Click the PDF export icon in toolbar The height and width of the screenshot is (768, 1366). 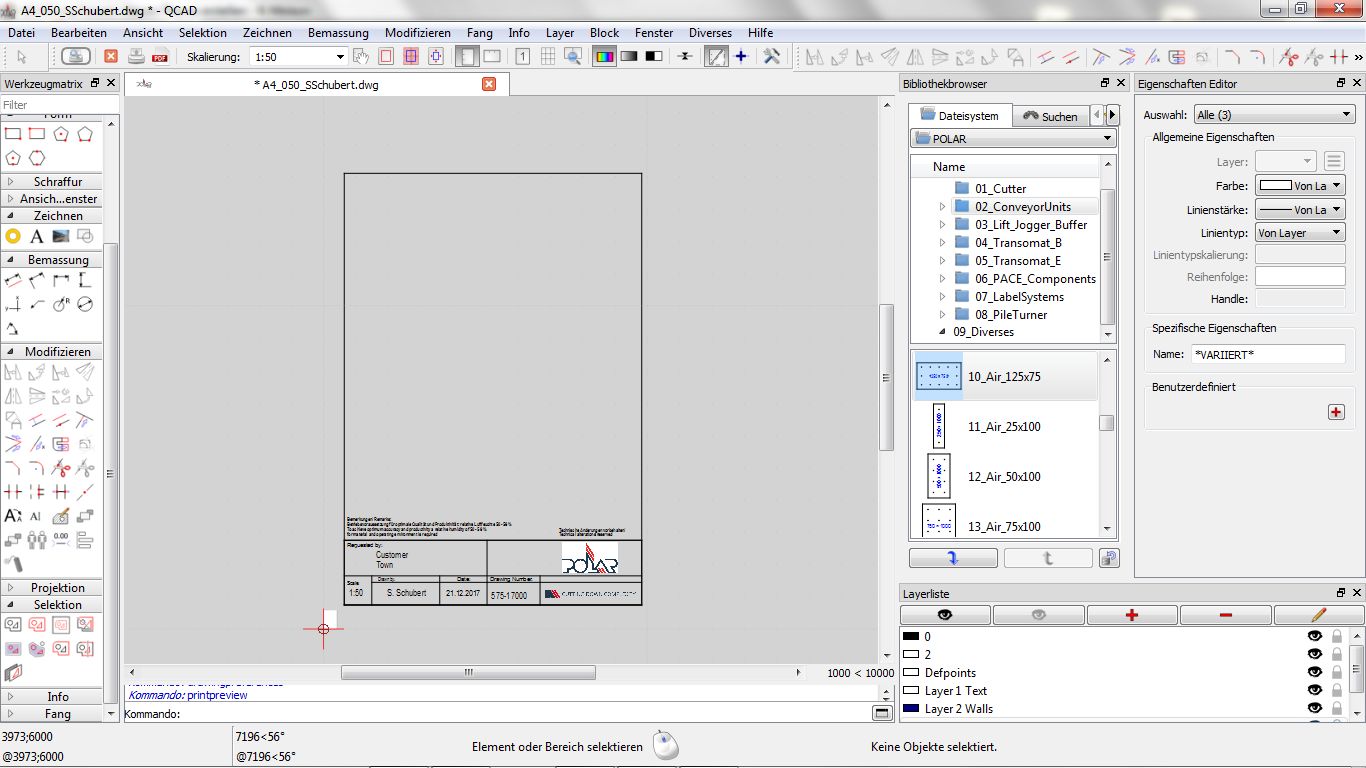point(160,57)
